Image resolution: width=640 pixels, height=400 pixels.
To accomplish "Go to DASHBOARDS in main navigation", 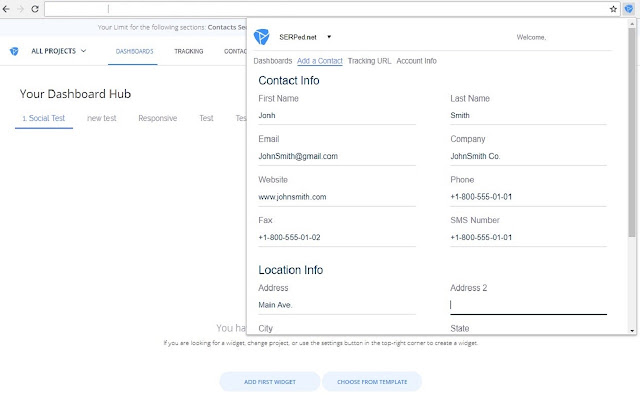I will [134, 51].
